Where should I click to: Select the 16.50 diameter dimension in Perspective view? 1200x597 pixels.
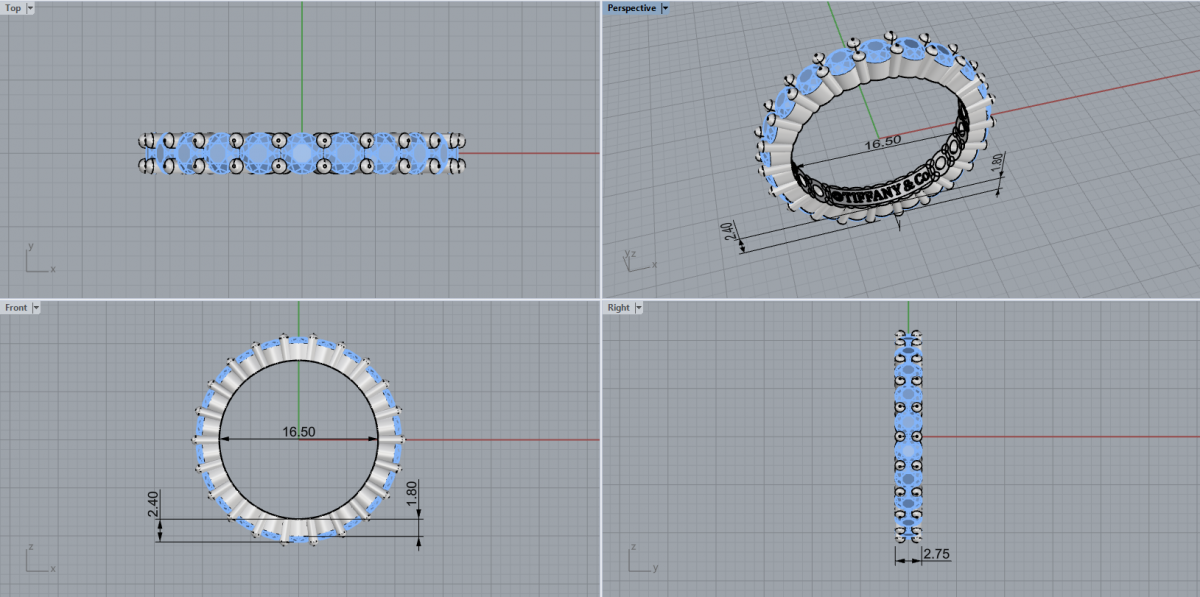click(881, 144)
